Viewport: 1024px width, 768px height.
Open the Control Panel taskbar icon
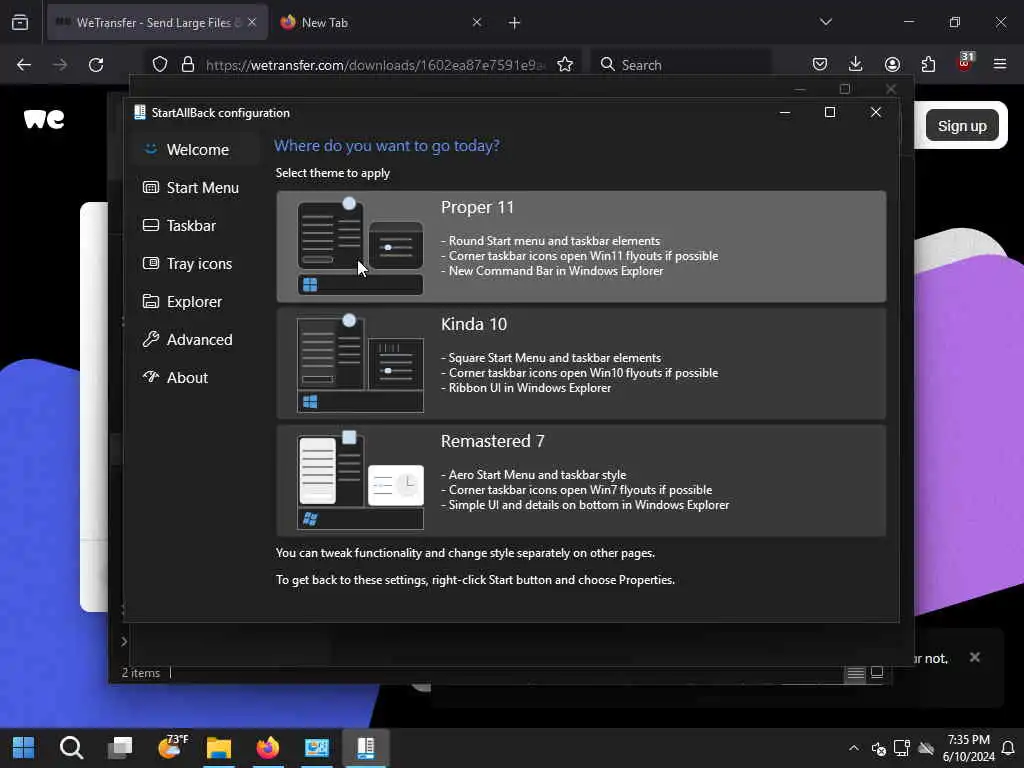pos(317,748)
